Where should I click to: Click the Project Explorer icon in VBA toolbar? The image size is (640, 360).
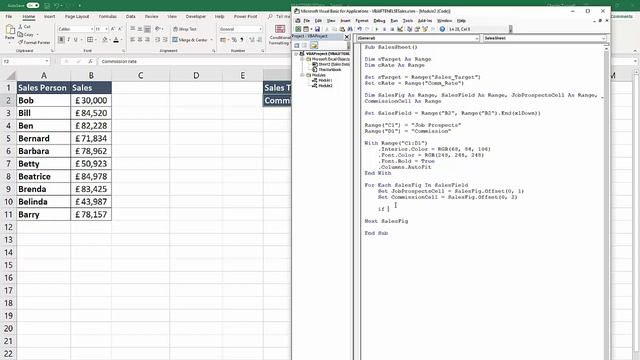point(409,29)
